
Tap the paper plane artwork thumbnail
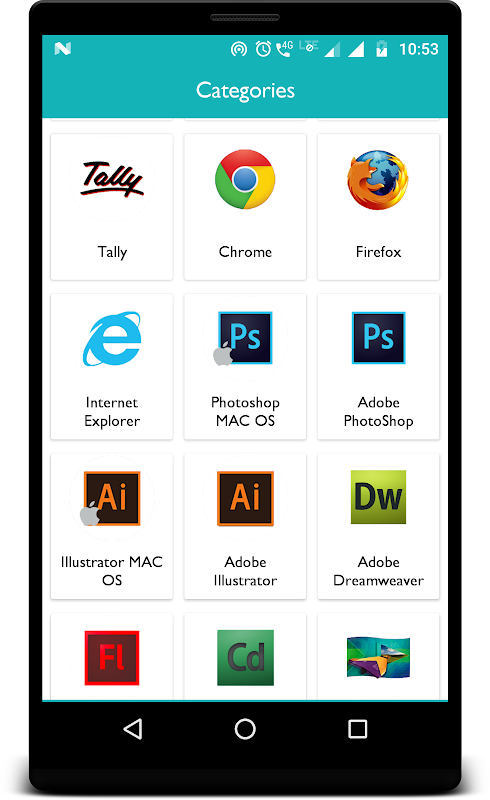(x=378, y=657)
